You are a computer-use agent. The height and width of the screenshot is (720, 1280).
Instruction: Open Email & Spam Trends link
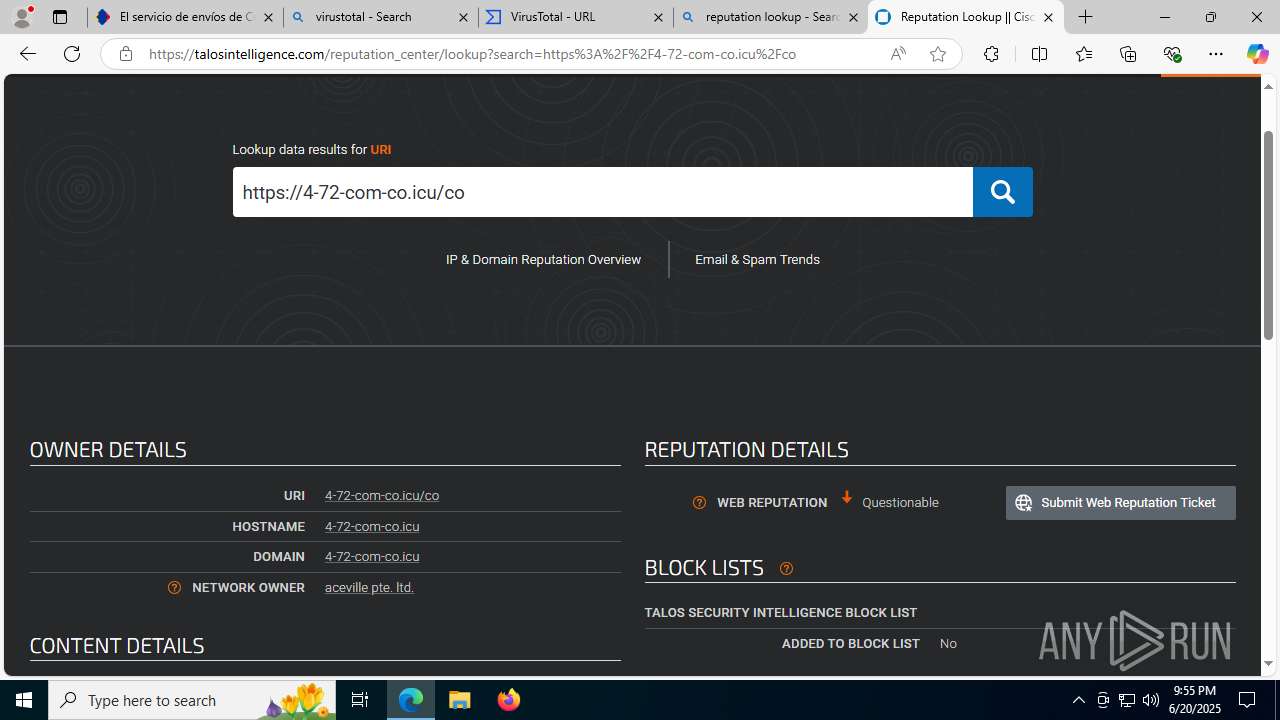click(757, 260)
